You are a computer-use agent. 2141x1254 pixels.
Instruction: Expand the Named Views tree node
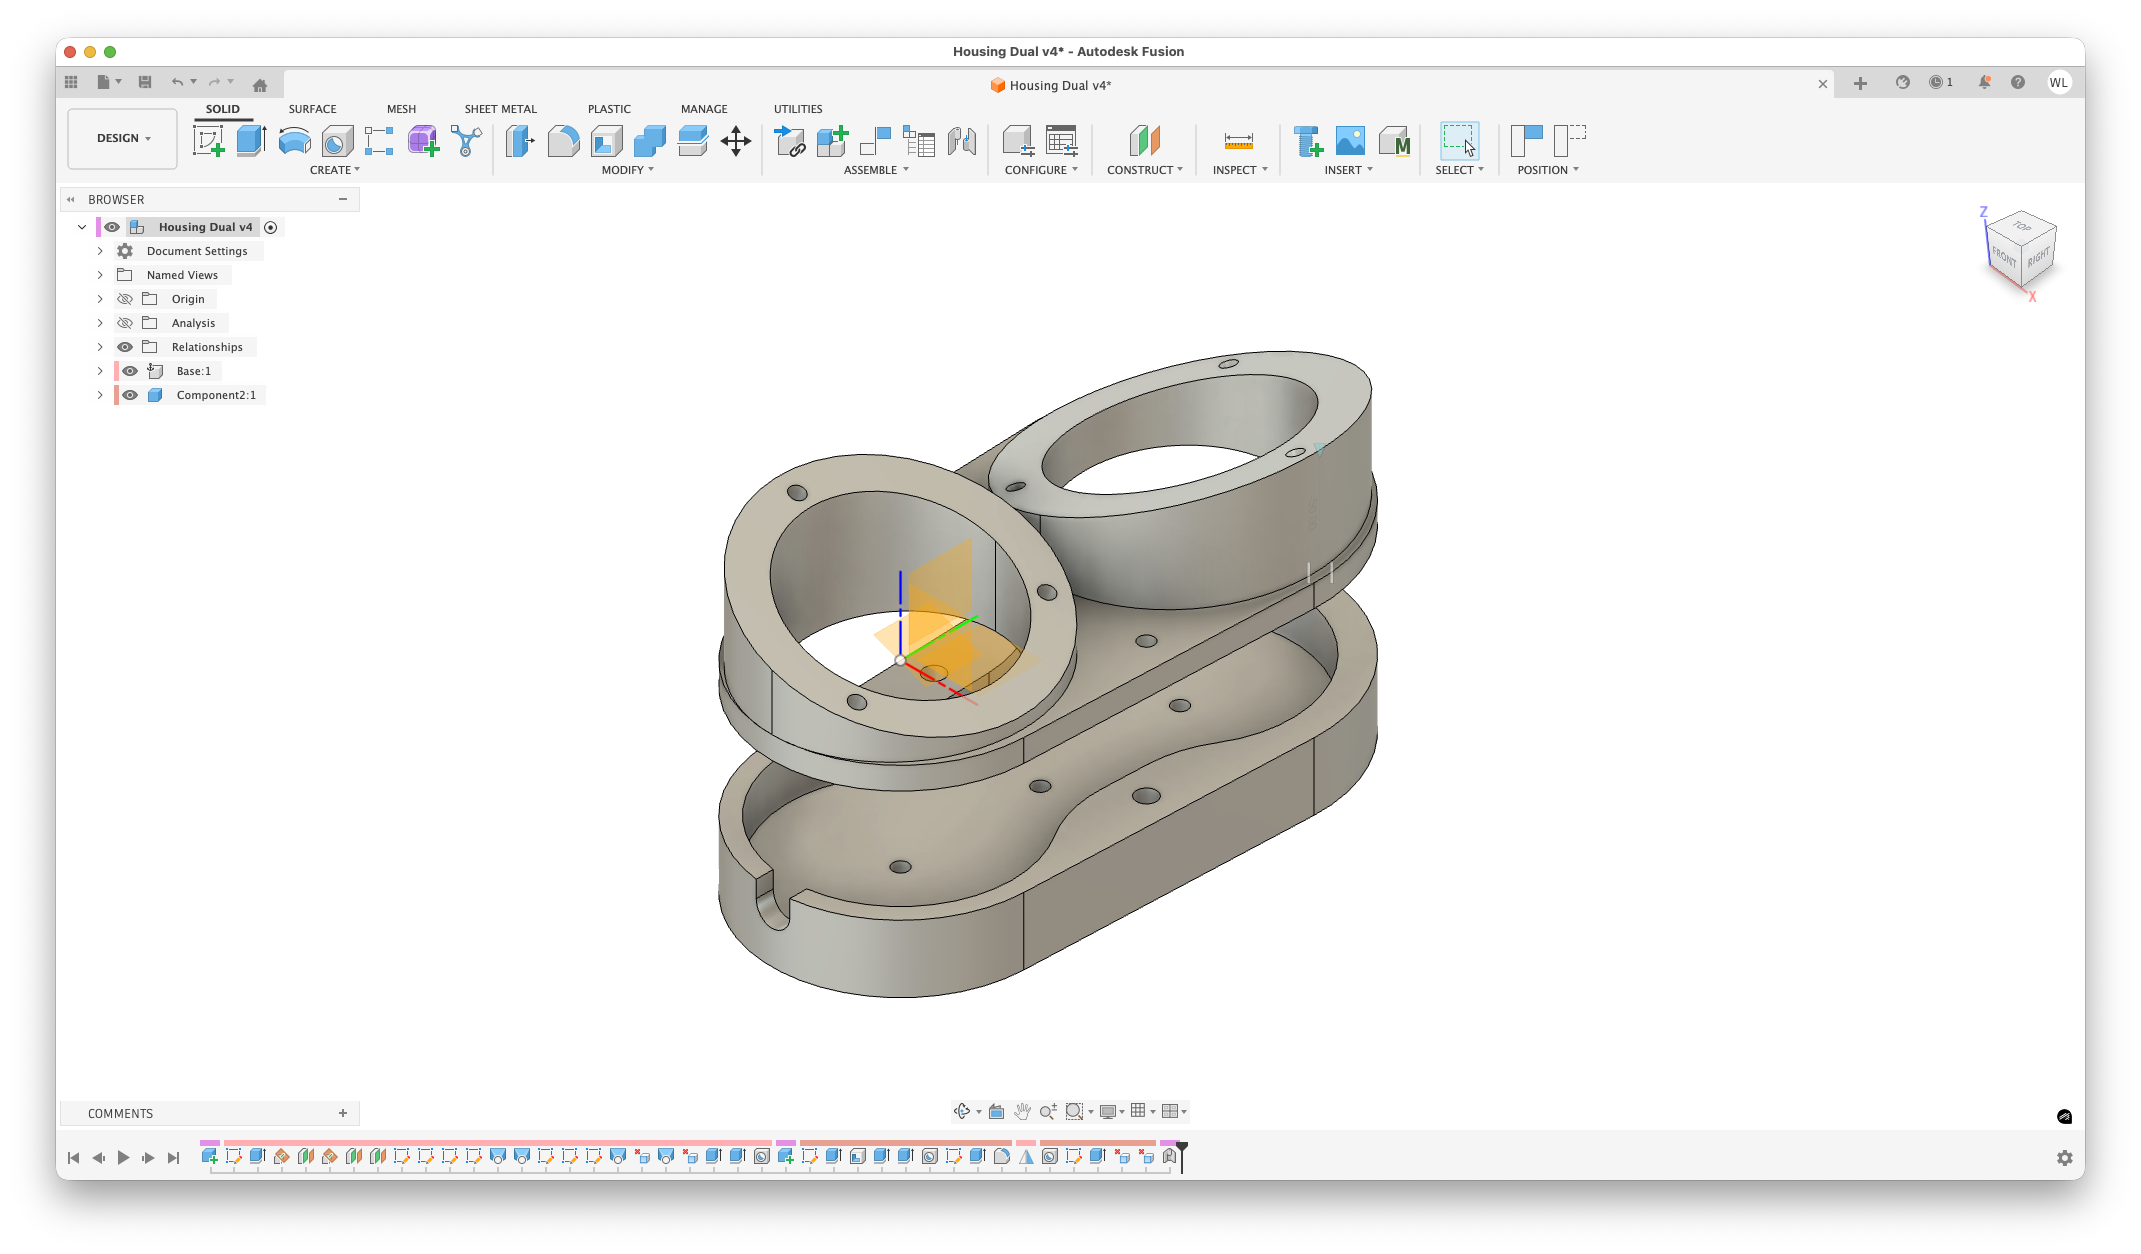click(100, 275)
